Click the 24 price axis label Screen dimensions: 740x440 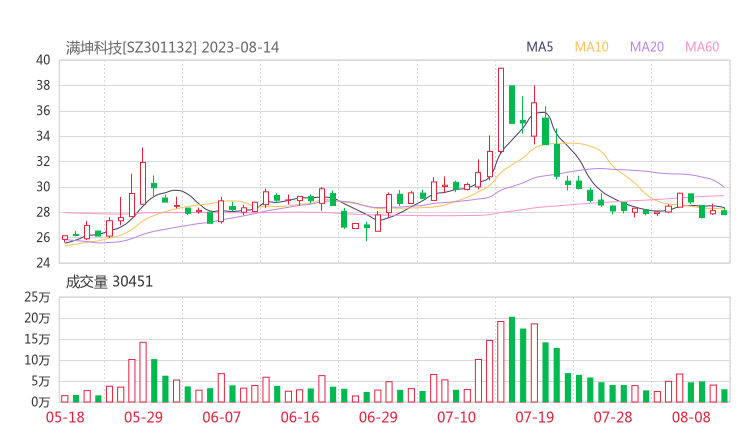click(43, 263)
